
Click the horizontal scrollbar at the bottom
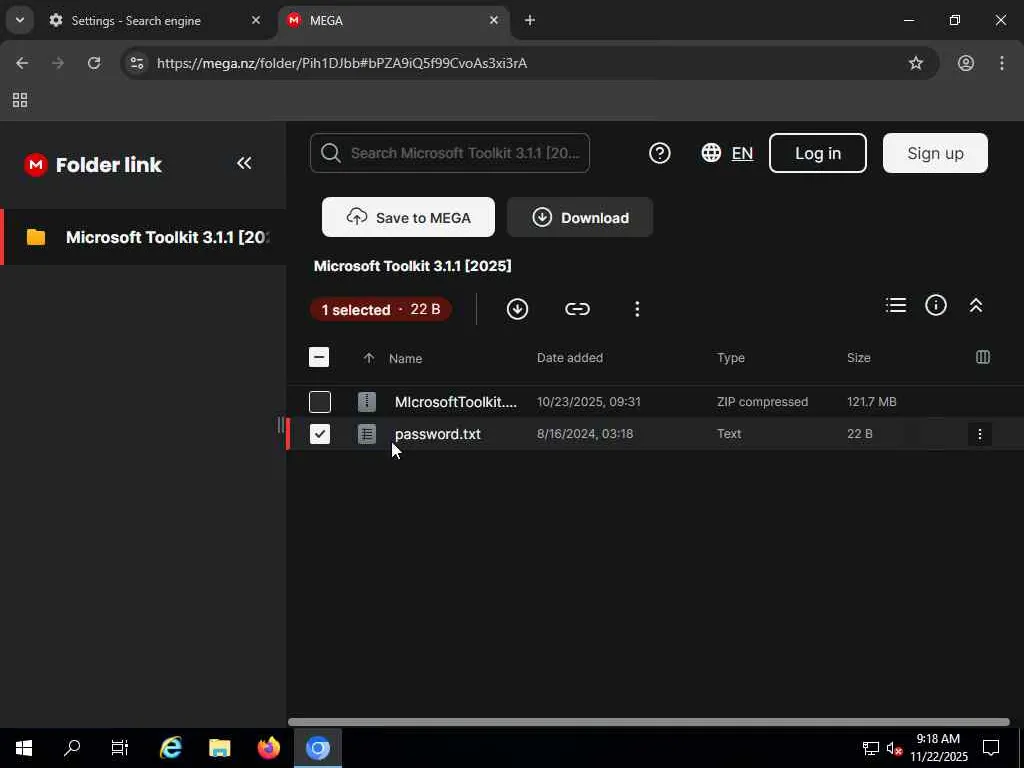(x=648, y=722)
